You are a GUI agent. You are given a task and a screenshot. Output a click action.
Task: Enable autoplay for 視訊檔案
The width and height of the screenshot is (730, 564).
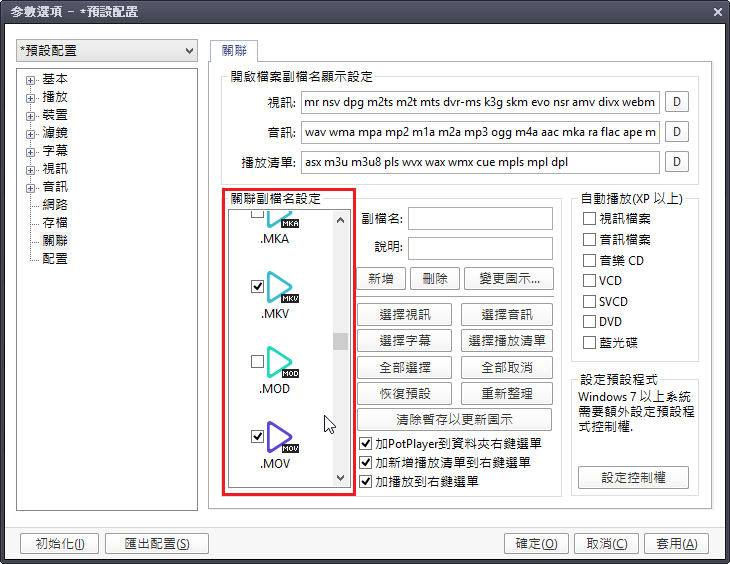(589, 218)
